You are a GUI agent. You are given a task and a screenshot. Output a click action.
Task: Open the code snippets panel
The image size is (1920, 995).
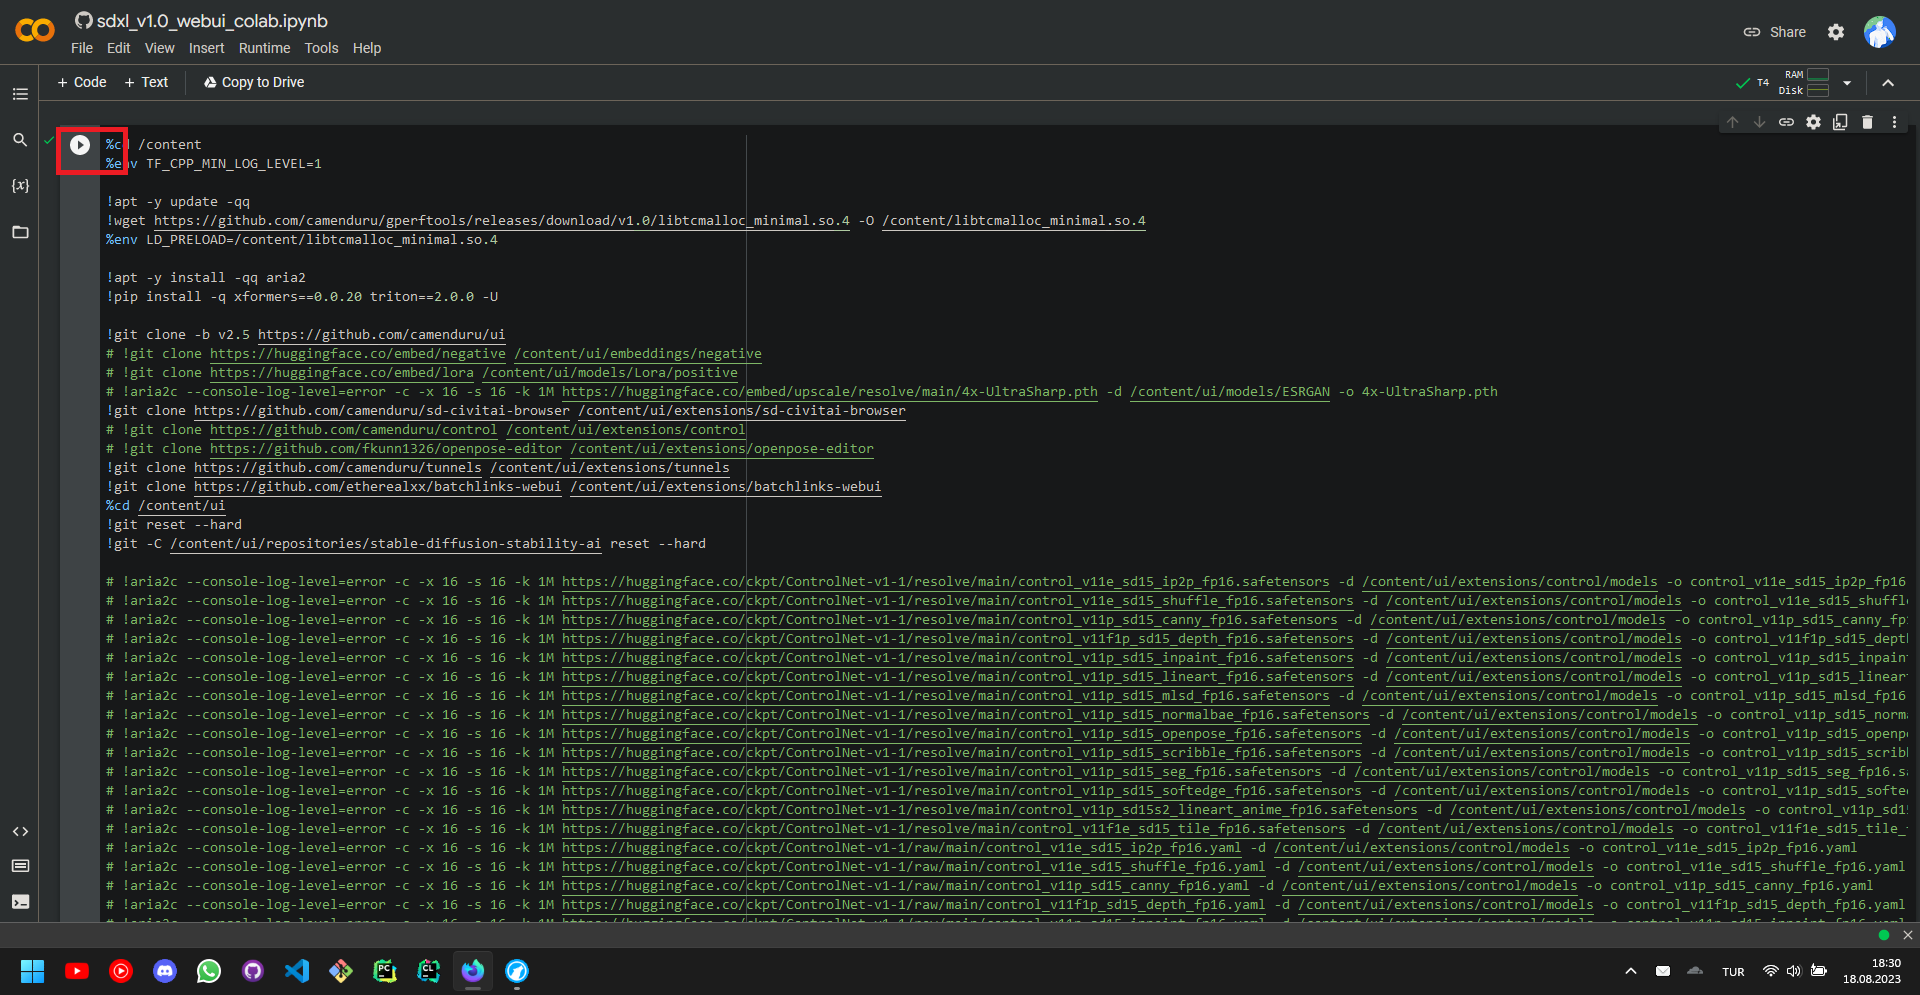[20, 832]
